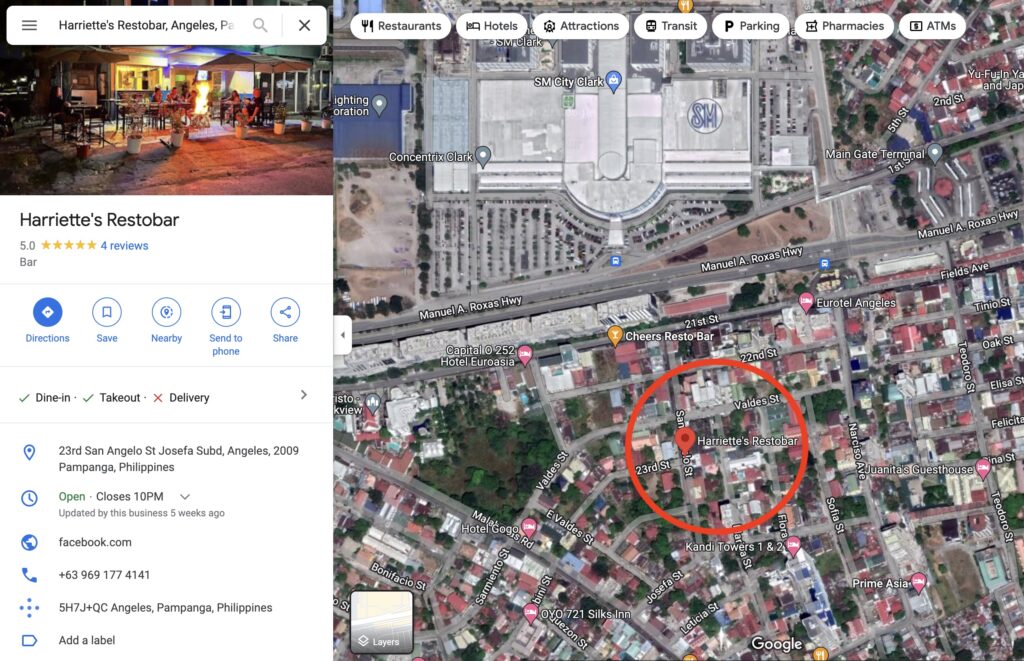Copy the 23rd San Angelo St address
The image size is (1024, 661).
point(179,459)
